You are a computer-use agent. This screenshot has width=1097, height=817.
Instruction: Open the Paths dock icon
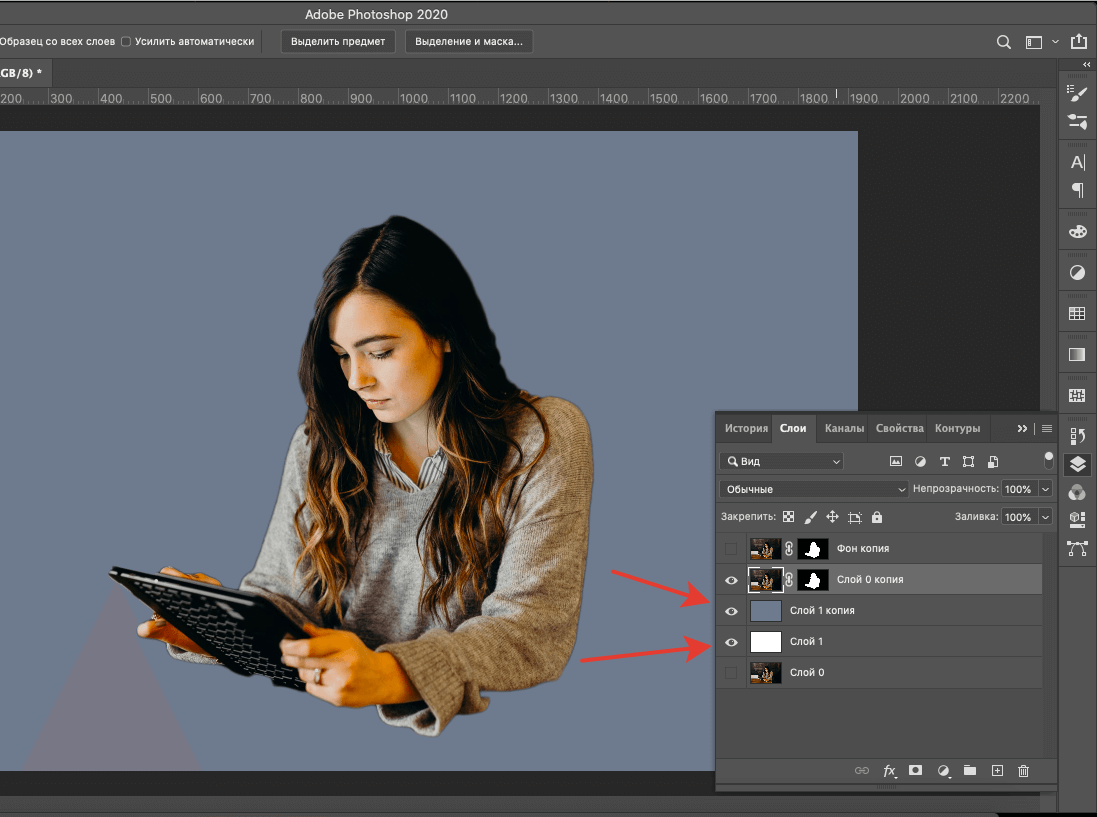tap(1077, 548)
